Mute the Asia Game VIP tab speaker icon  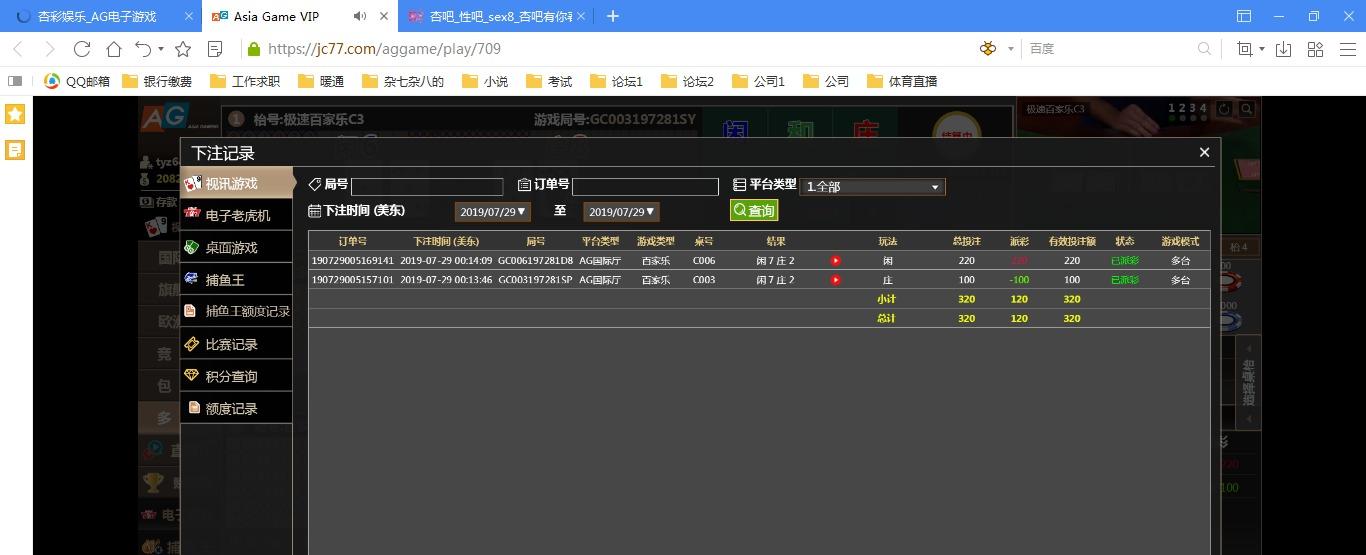360,16
